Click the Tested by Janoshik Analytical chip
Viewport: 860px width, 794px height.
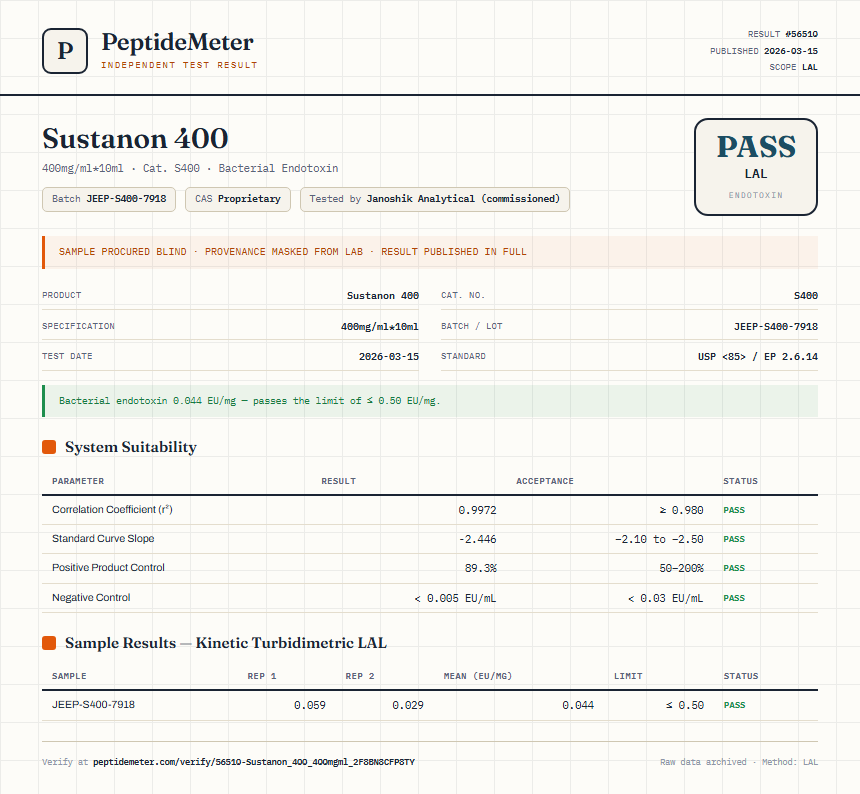tap(434, 199)
